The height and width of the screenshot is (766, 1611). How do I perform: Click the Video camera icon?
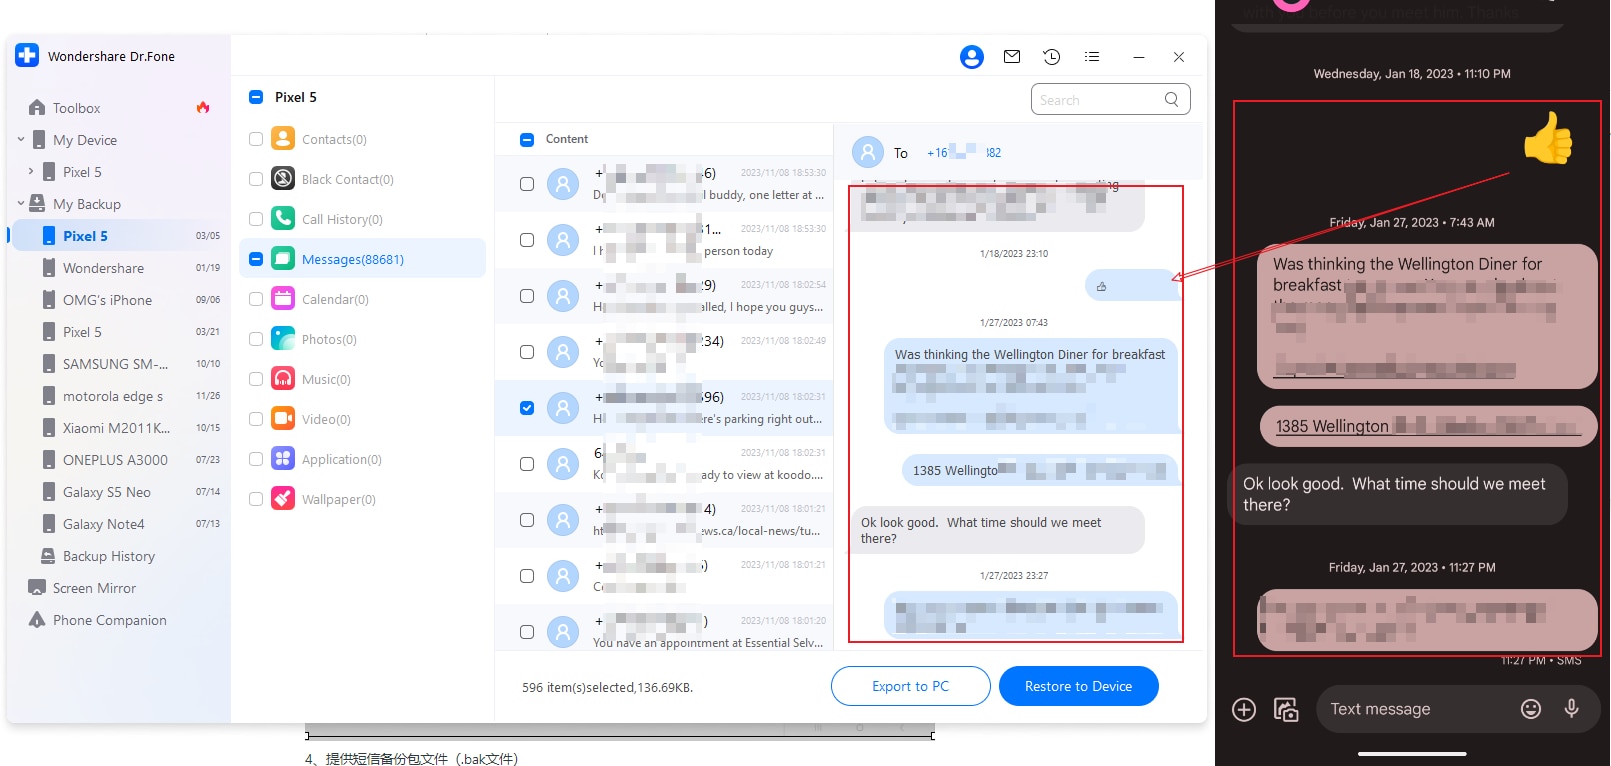coord(283,419)
